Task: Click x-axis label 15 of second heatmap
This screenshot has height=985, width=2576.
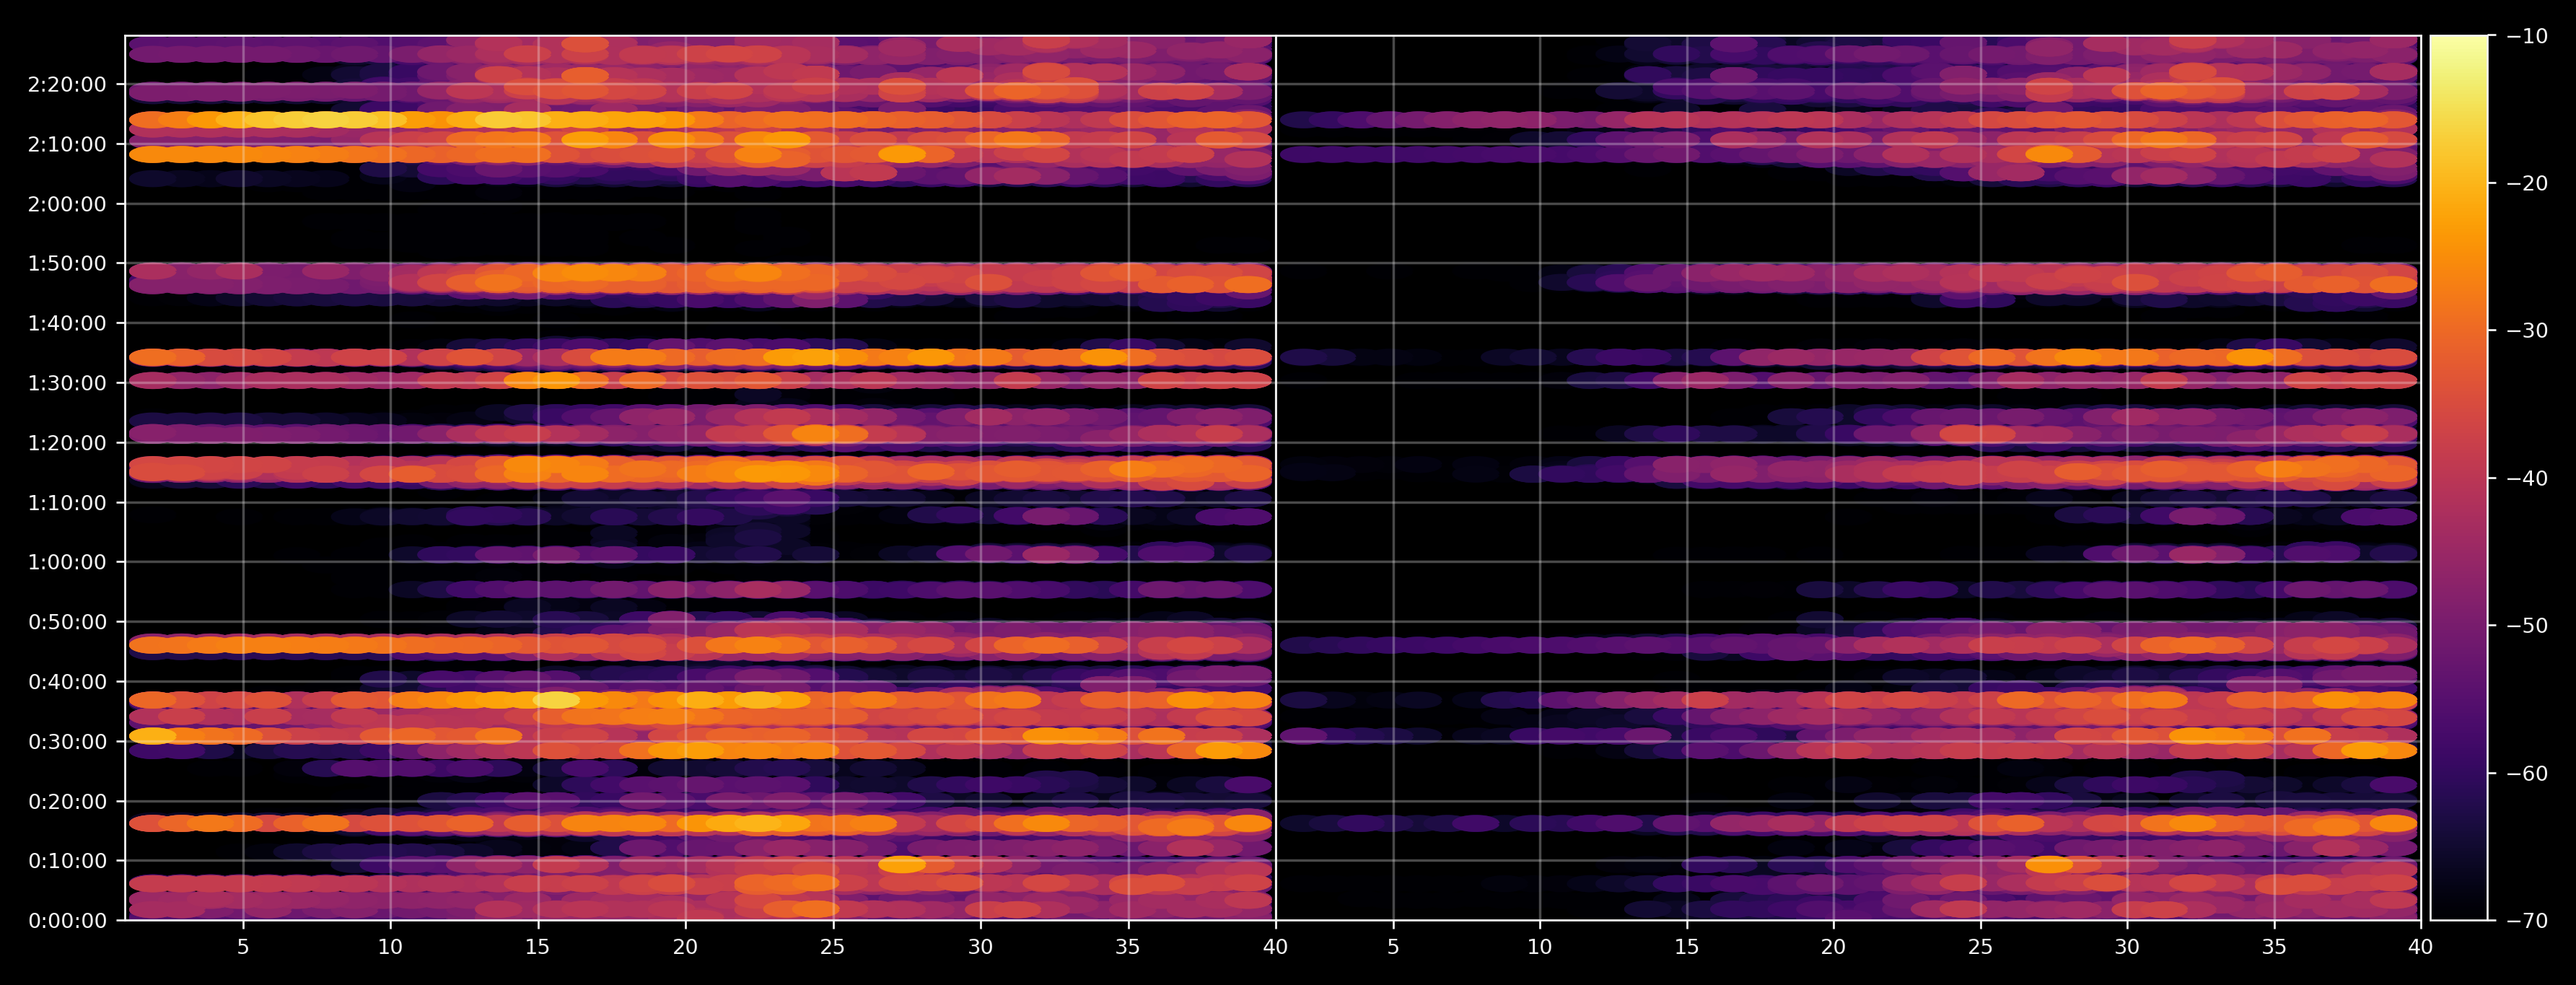Action: [x=1687, y=947]
